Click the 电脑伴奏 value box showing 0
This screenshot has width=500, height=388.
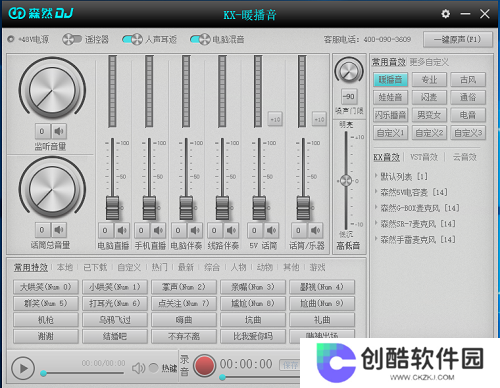click(178, 230)
